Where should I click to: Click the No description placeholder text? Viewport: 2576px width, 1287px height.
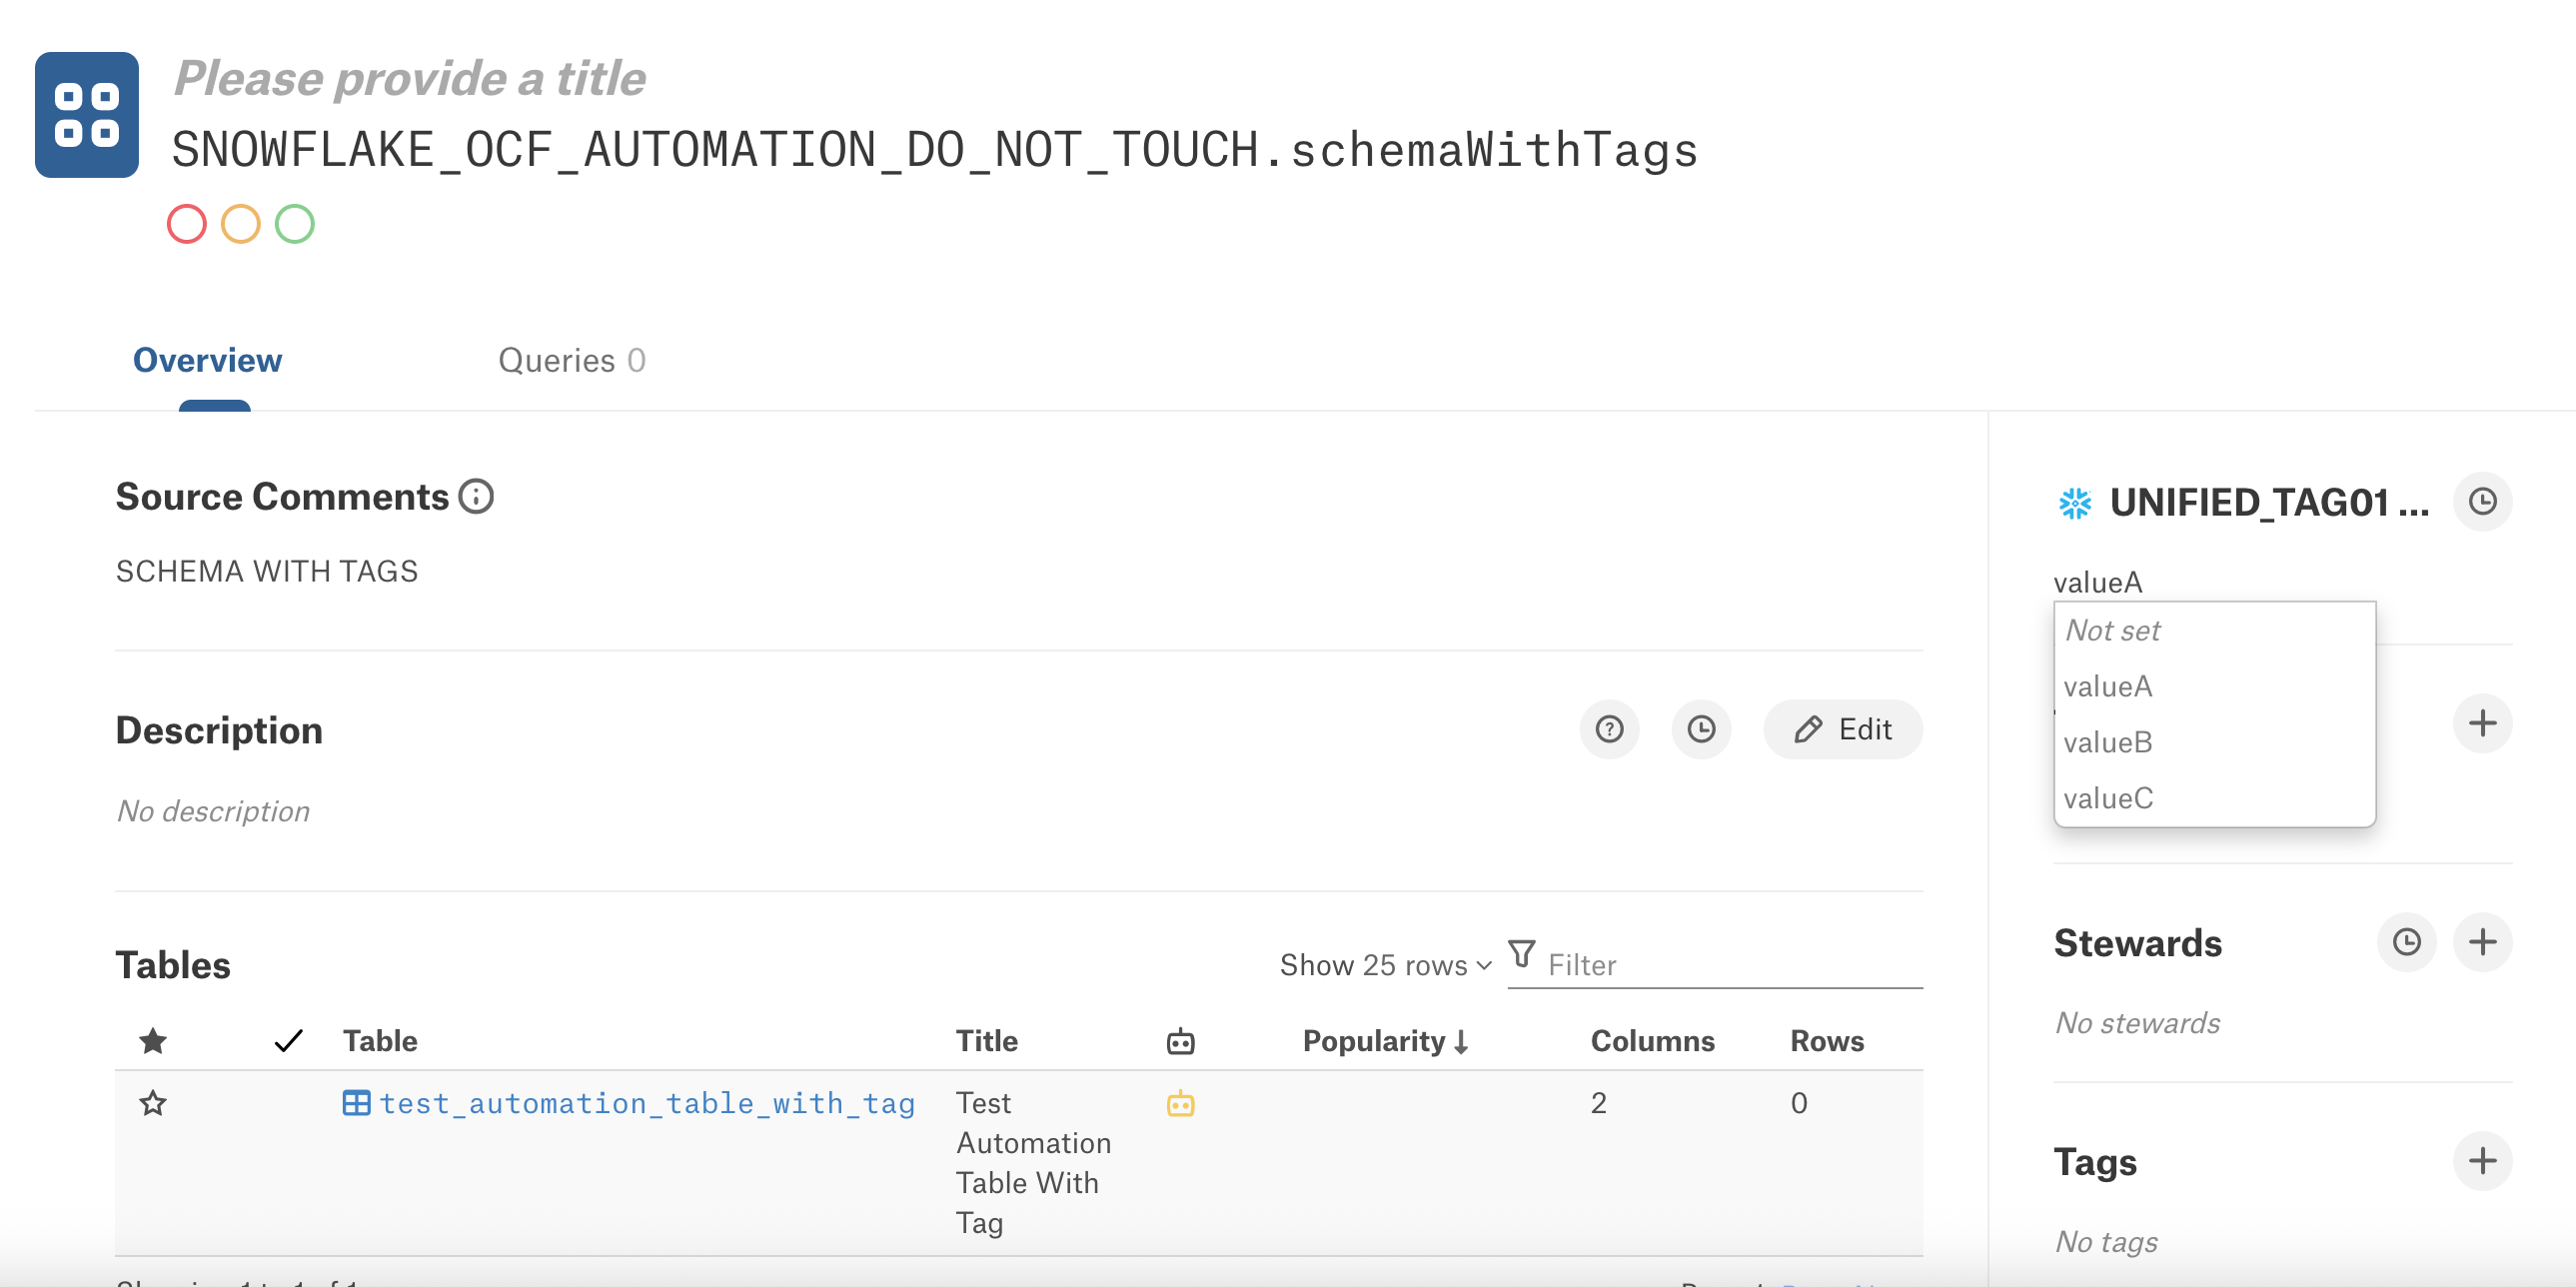click(213, 811)
